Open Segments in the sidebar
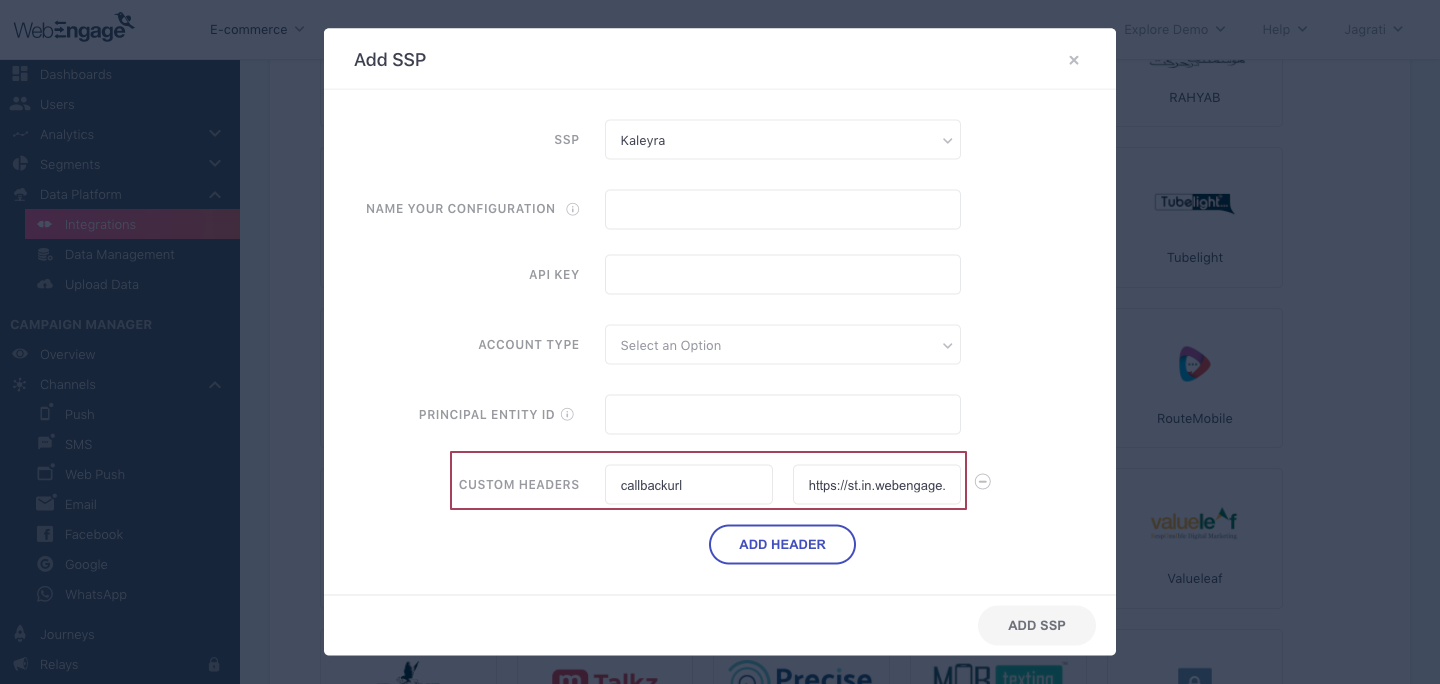Image resolution: width=1440 pixels, height=684 pixels. (70, 164)
